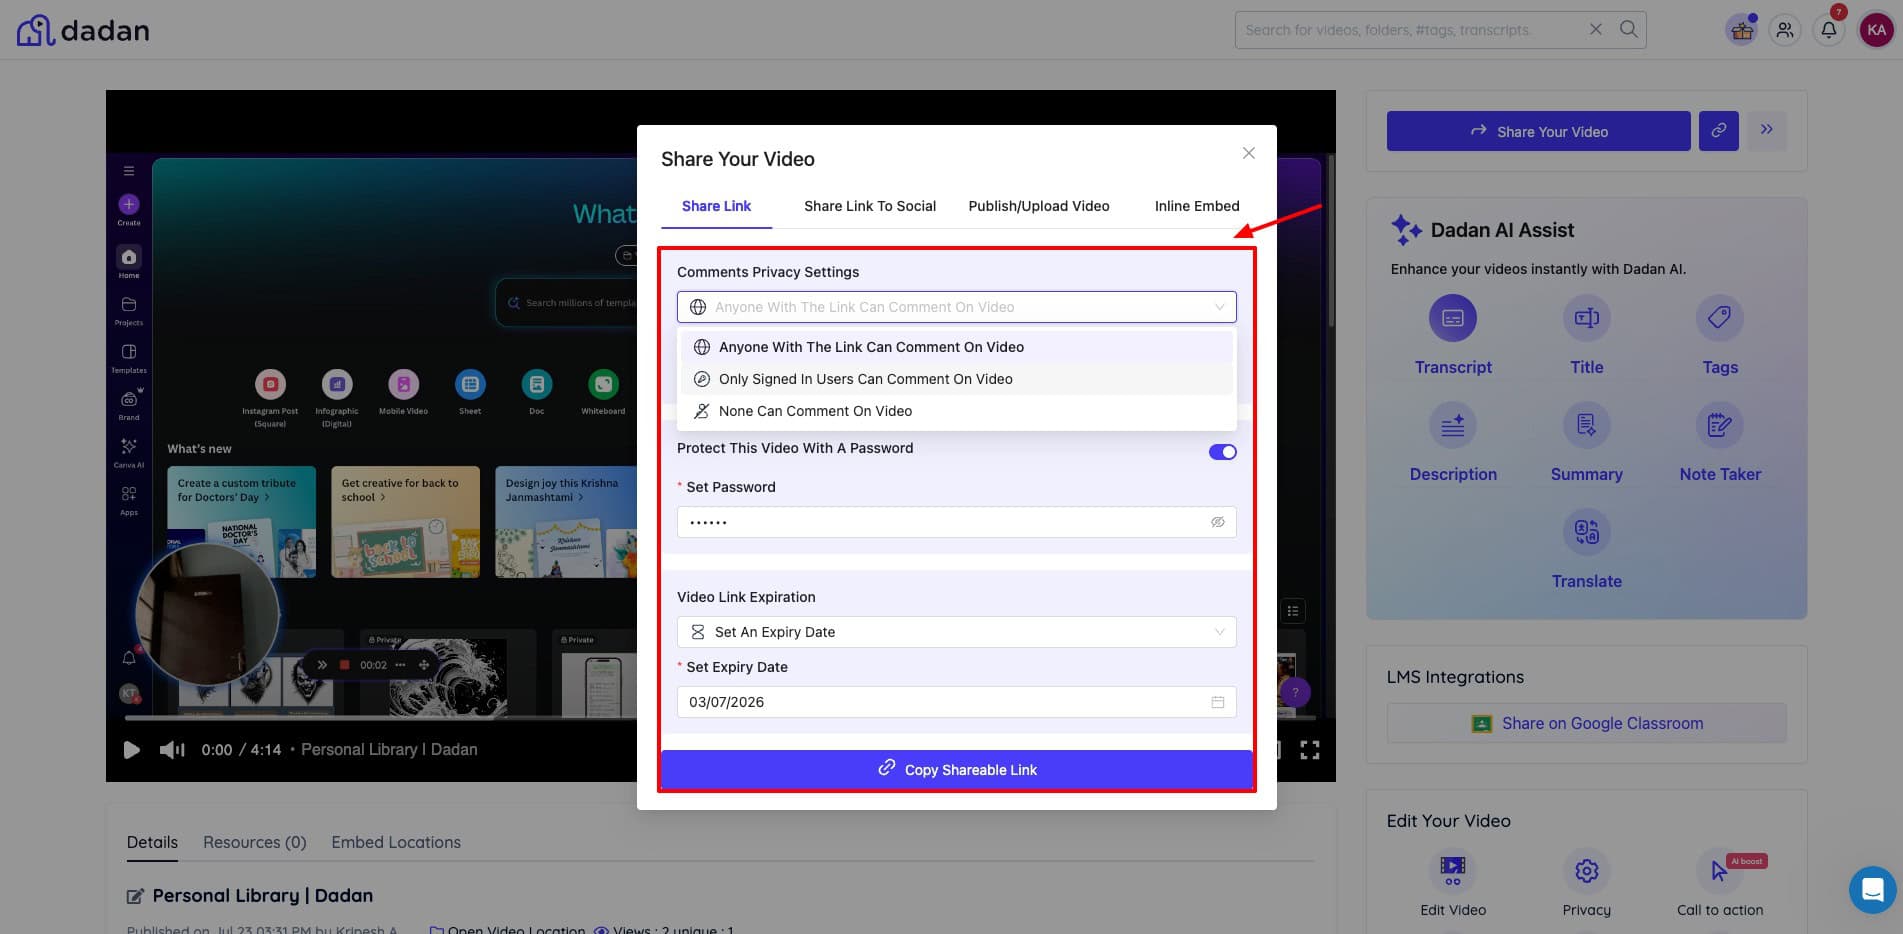Switch to Share Link To Social tab
Viewport: 1903px width, 934px height.
click(x=869, y=206)
